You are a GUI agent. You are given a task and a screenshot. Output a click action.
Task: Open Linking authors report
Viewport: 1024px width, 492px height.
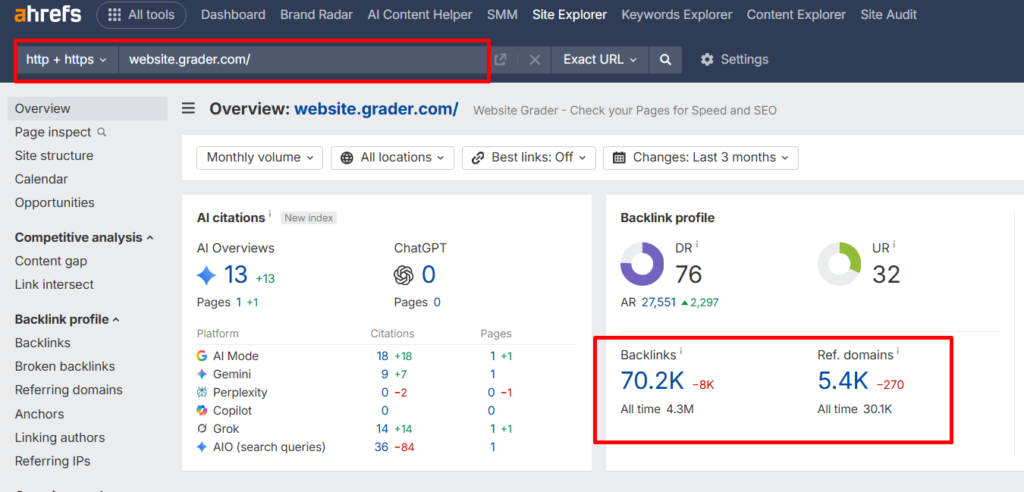point(60,438)
